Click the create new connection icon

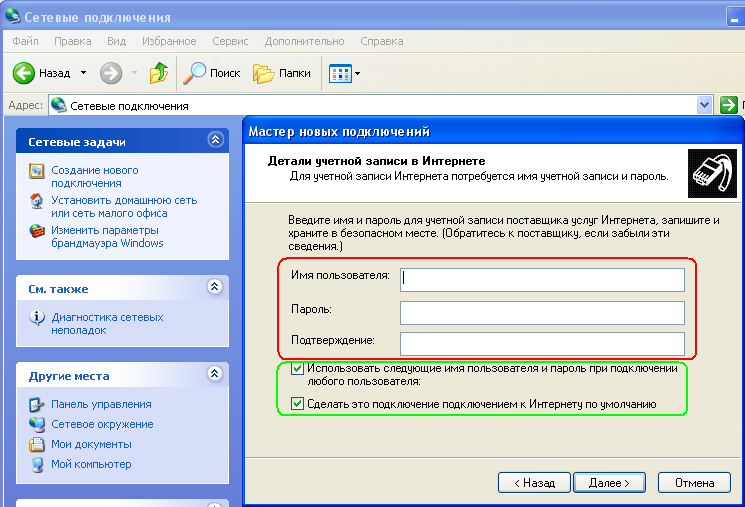(37, 171)
